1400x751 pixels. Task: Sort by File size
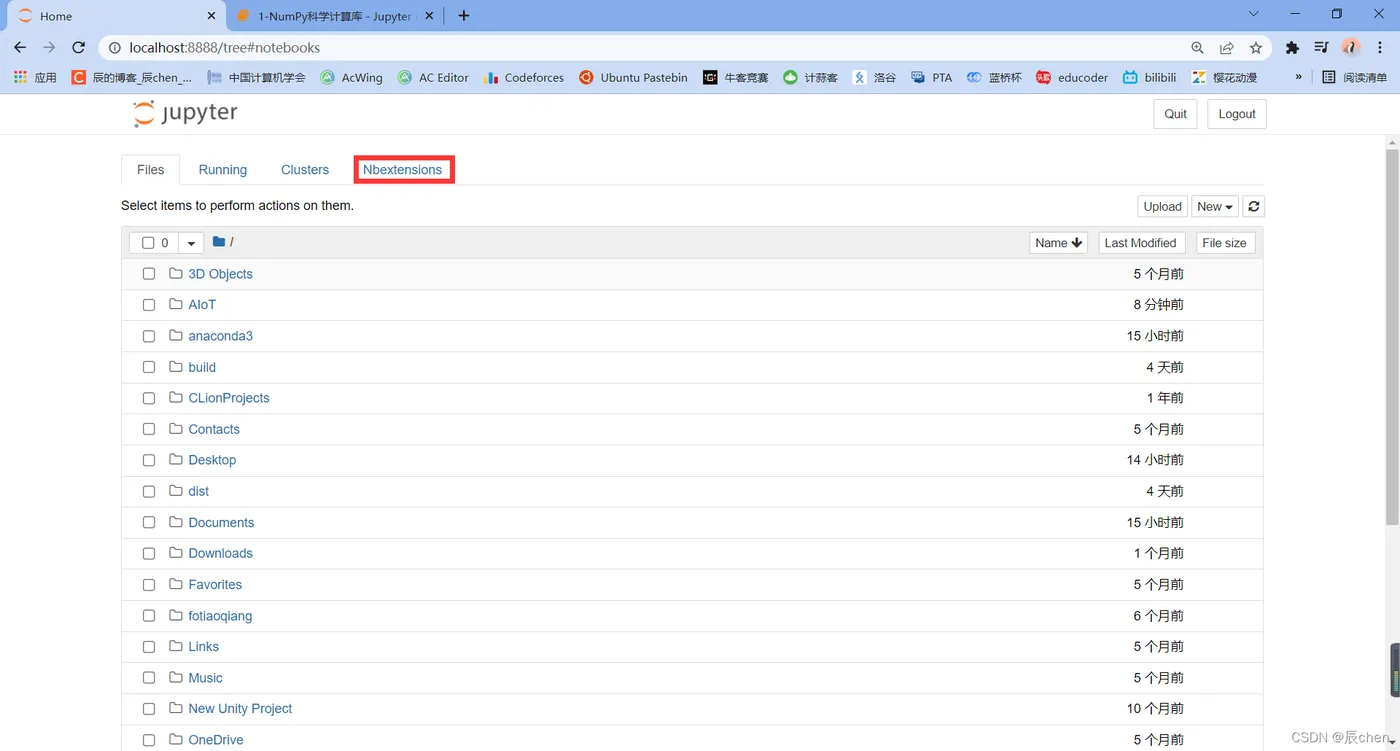(1225, 243)
